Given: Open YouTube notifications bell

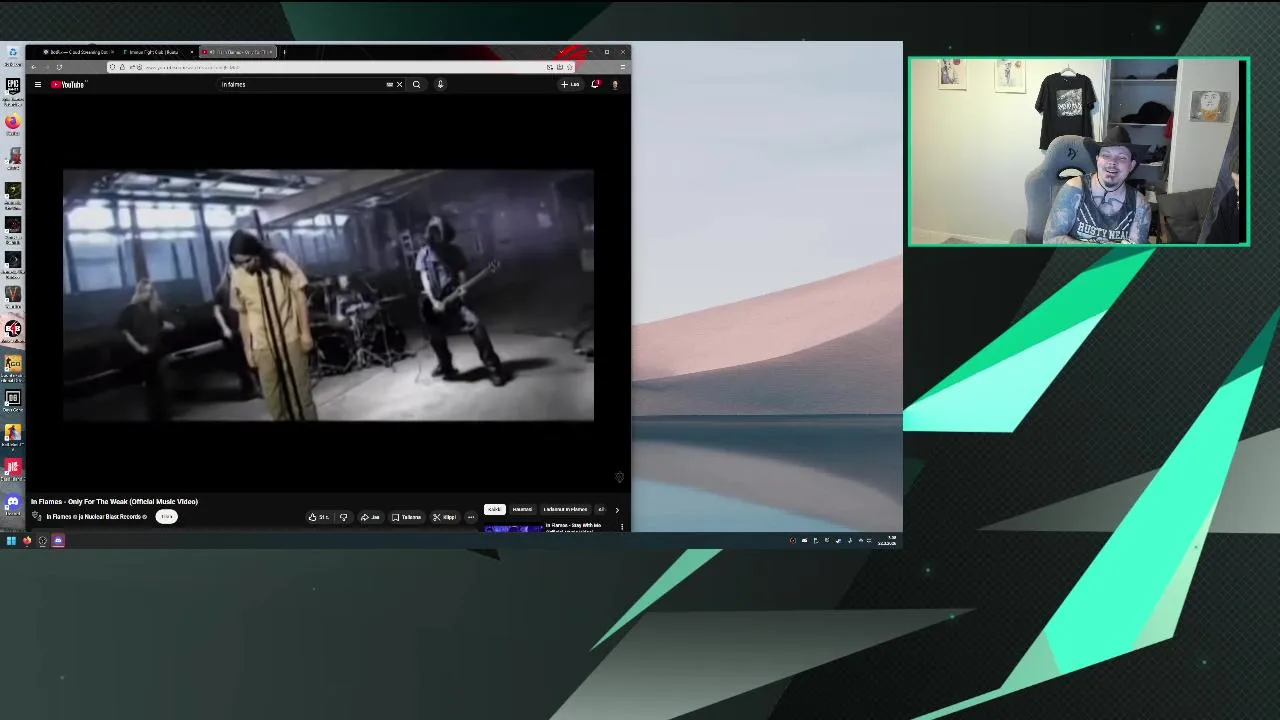Looking at the screenshot, I should point(595,84).
